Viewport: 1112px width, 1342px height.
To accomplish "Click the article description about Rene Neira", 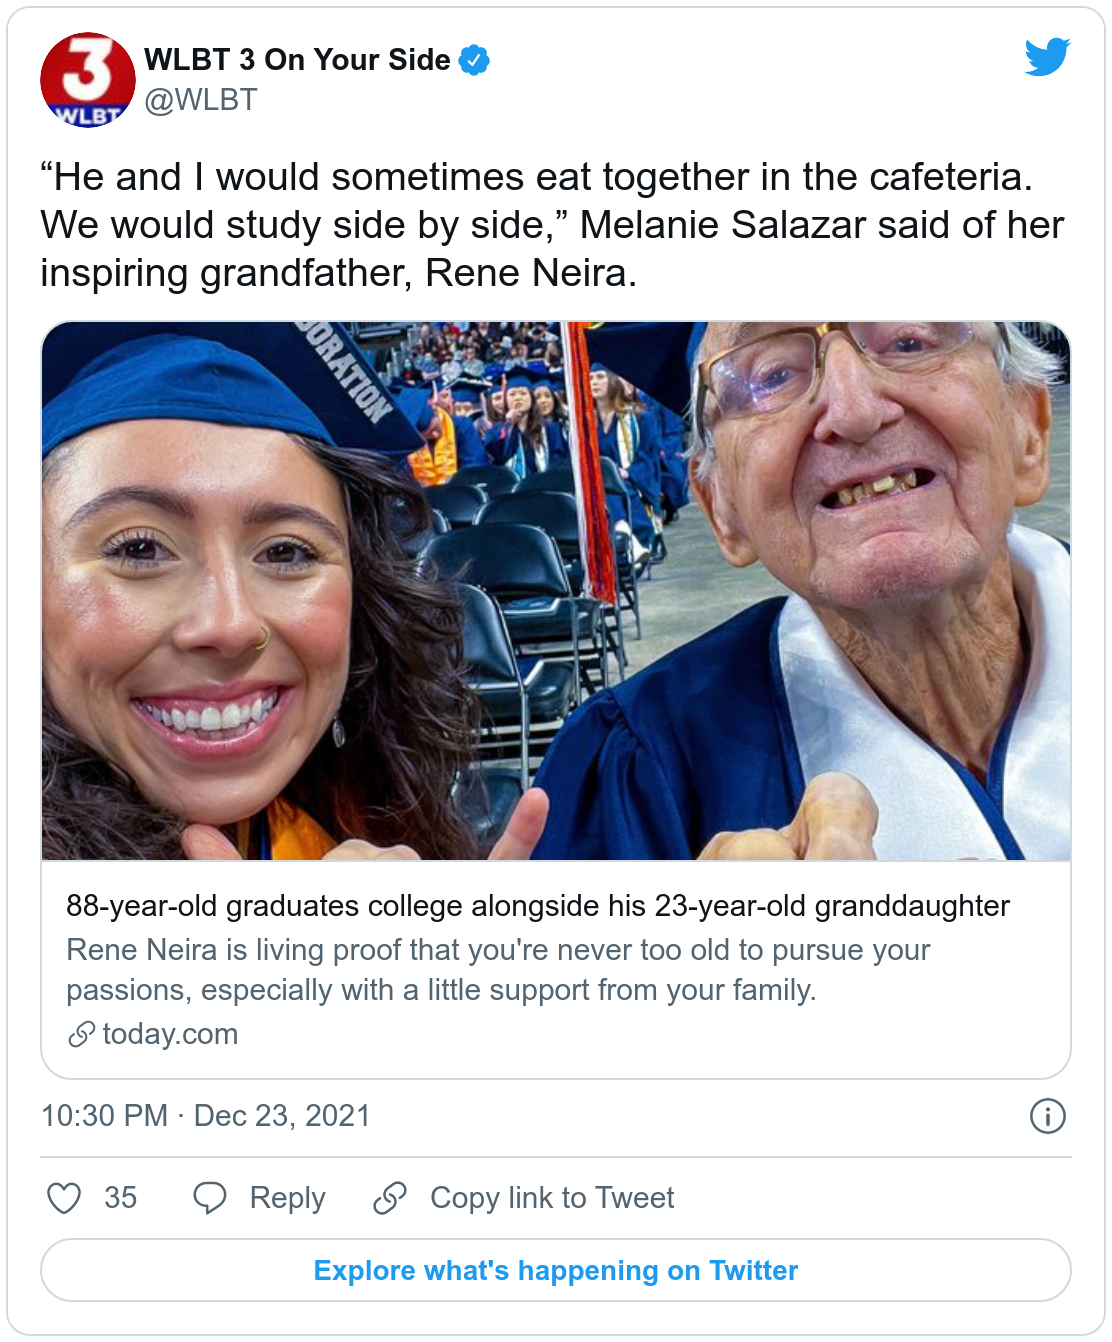I will pos(498,969).
